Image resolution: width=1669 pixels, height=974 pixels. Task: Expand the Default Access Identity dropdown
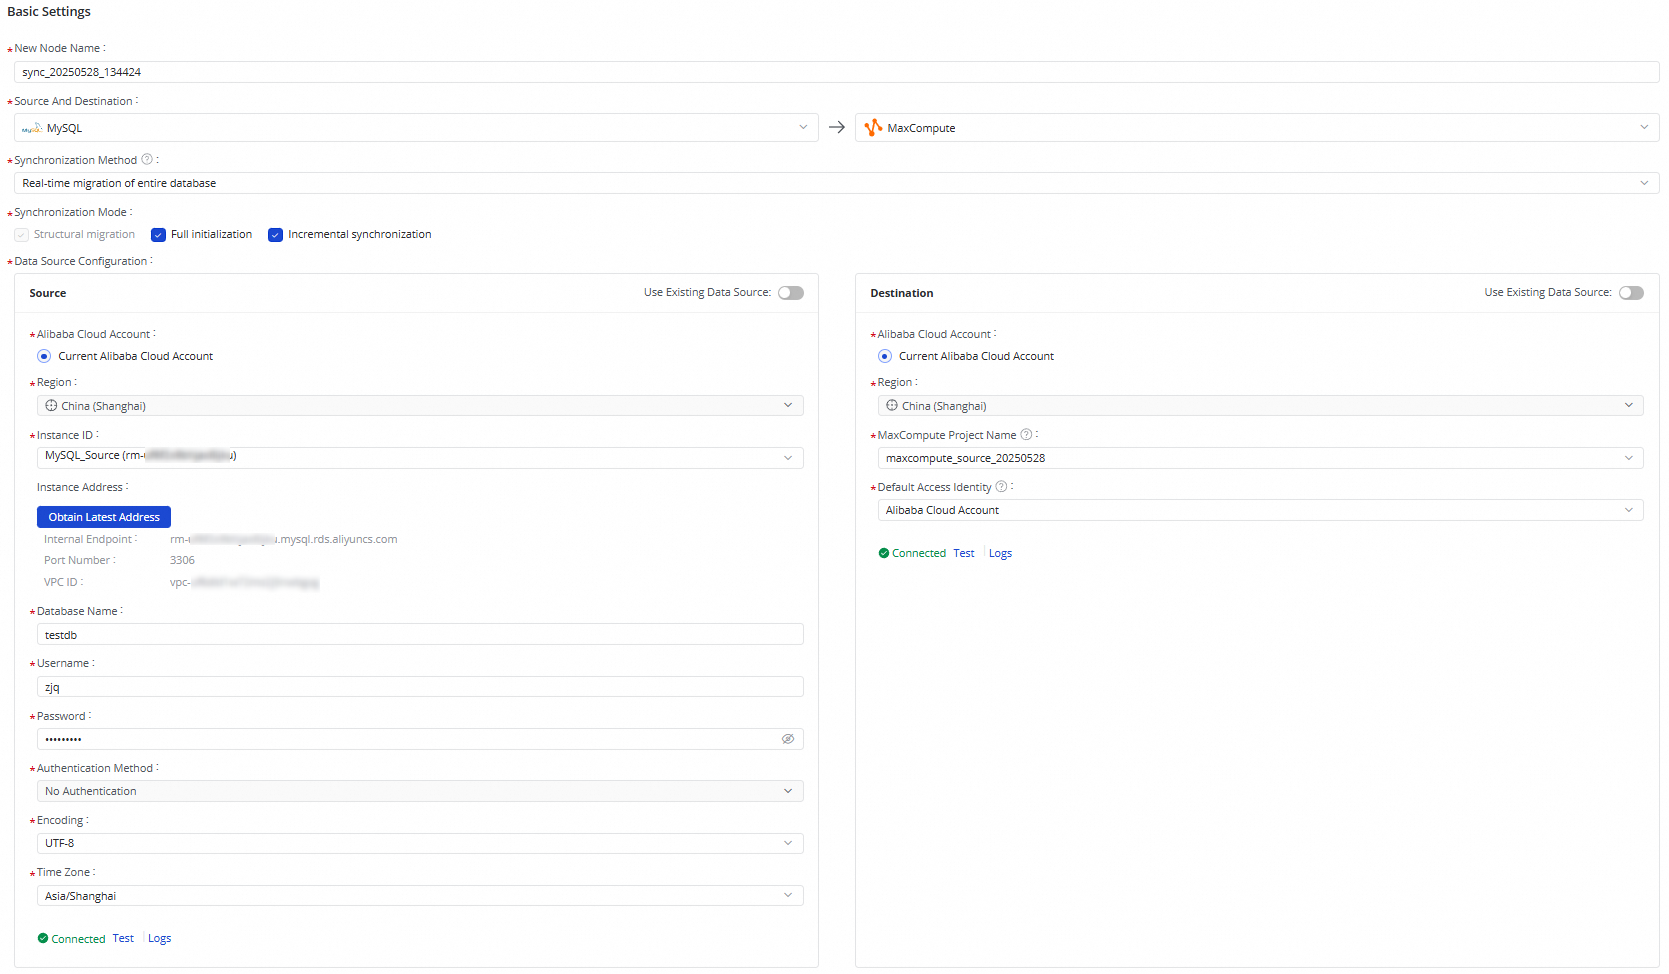1261,510
